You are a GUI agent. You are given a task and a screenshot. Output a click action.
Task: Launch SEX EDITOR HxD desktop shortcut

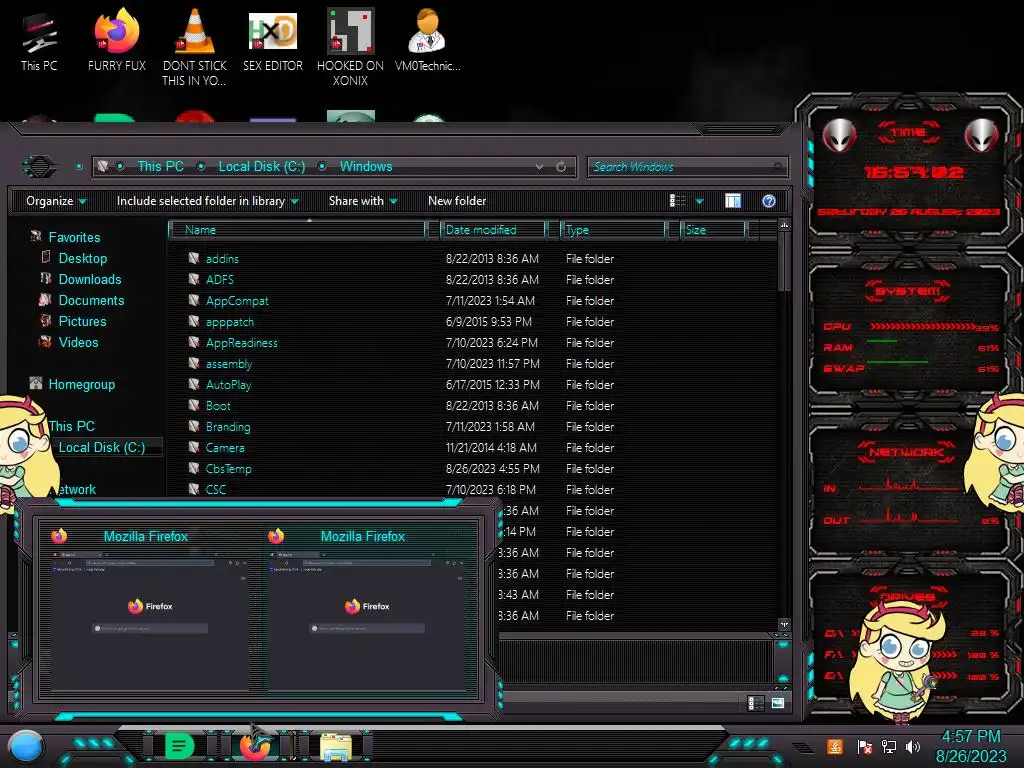coord(272,40)
